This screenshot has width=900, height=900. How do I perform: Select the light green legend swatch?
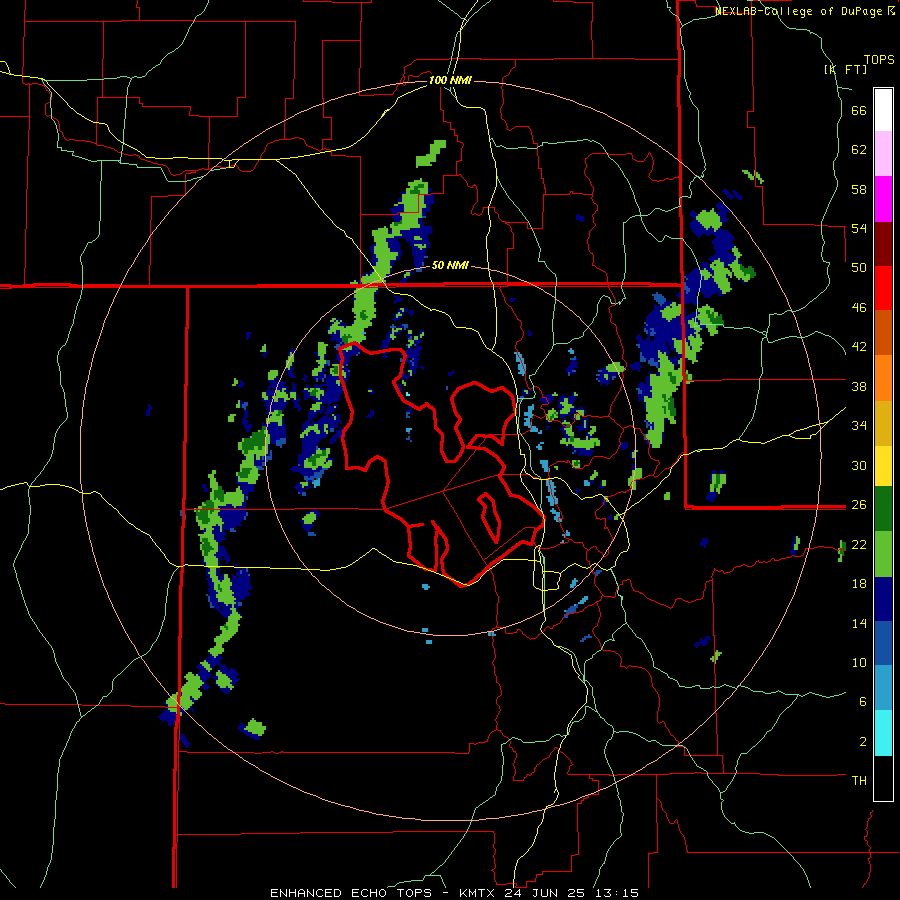(883, 554)
